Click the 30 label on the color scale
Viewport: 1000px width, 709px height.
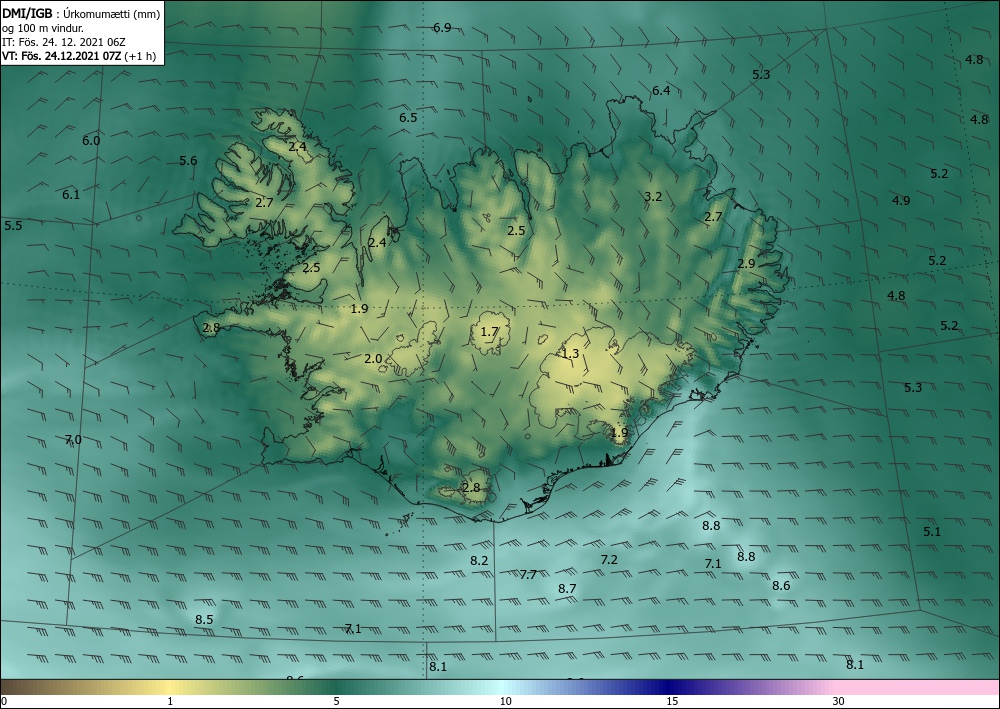pyautogui.click(x=839, y=701)
